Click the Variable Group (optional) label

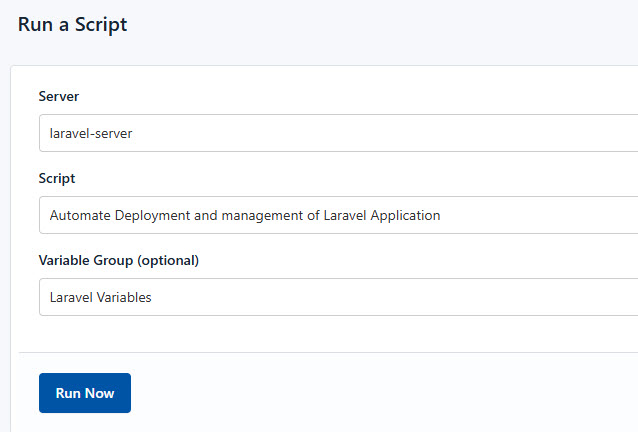point(119,260)
